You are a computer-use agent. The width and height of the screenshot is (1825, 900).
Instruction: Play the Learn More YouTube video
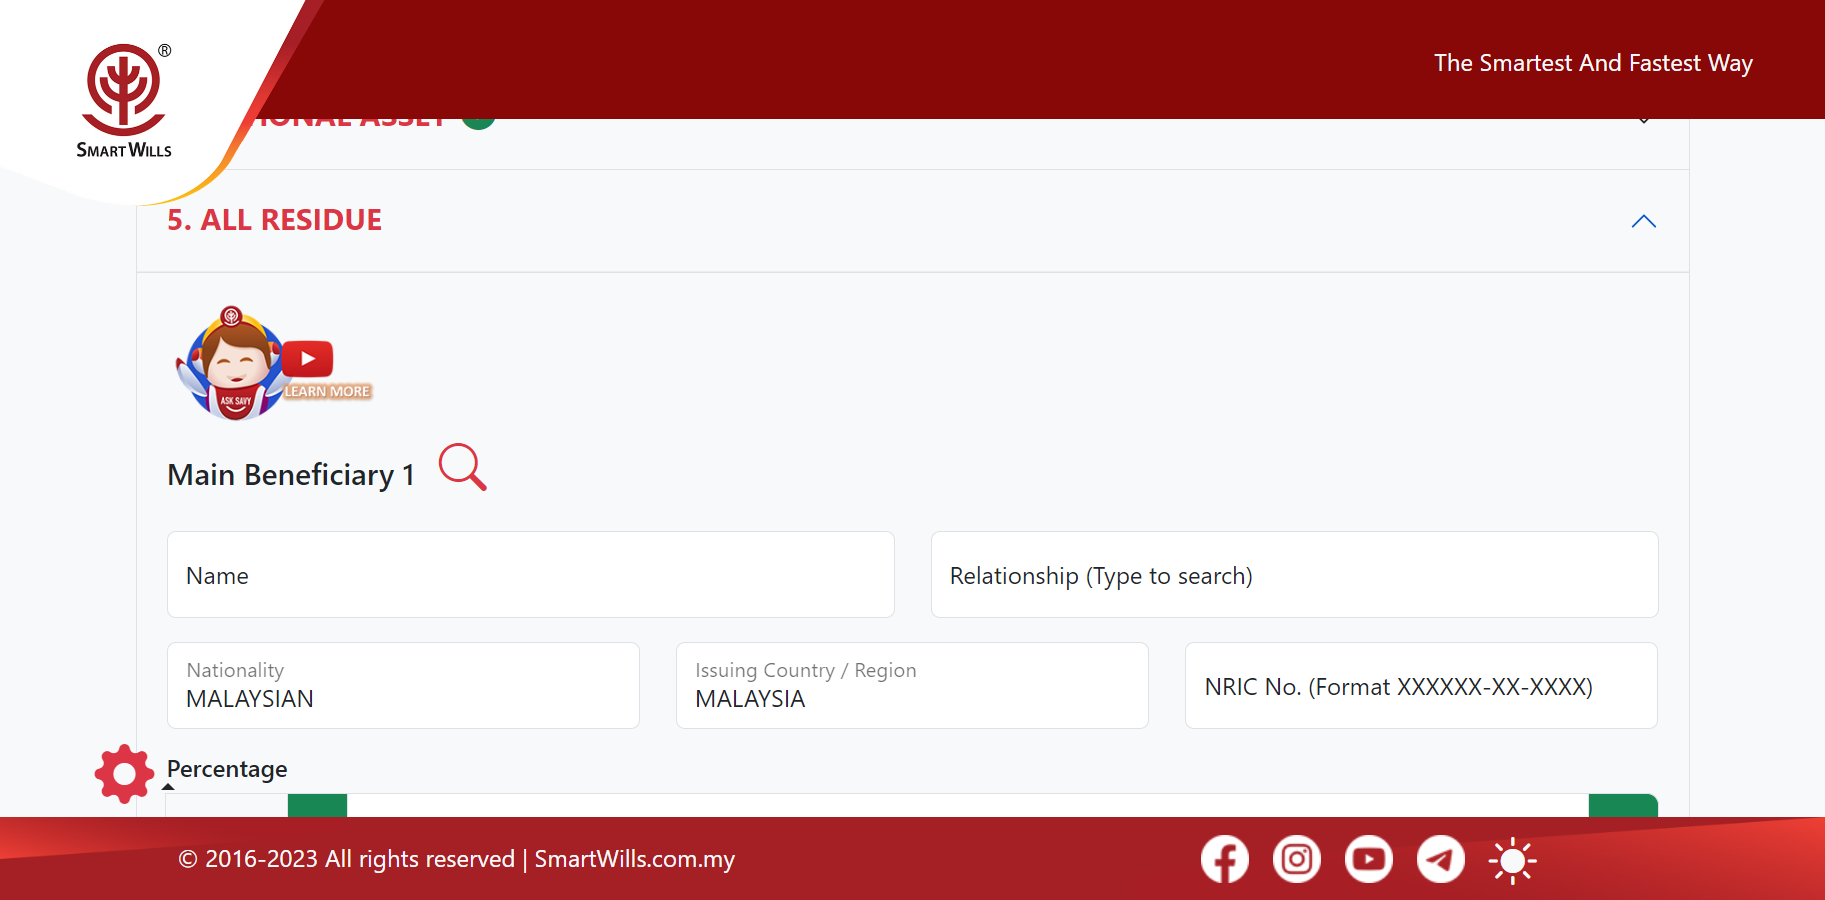pyautogui.click(x=308, y=360)
